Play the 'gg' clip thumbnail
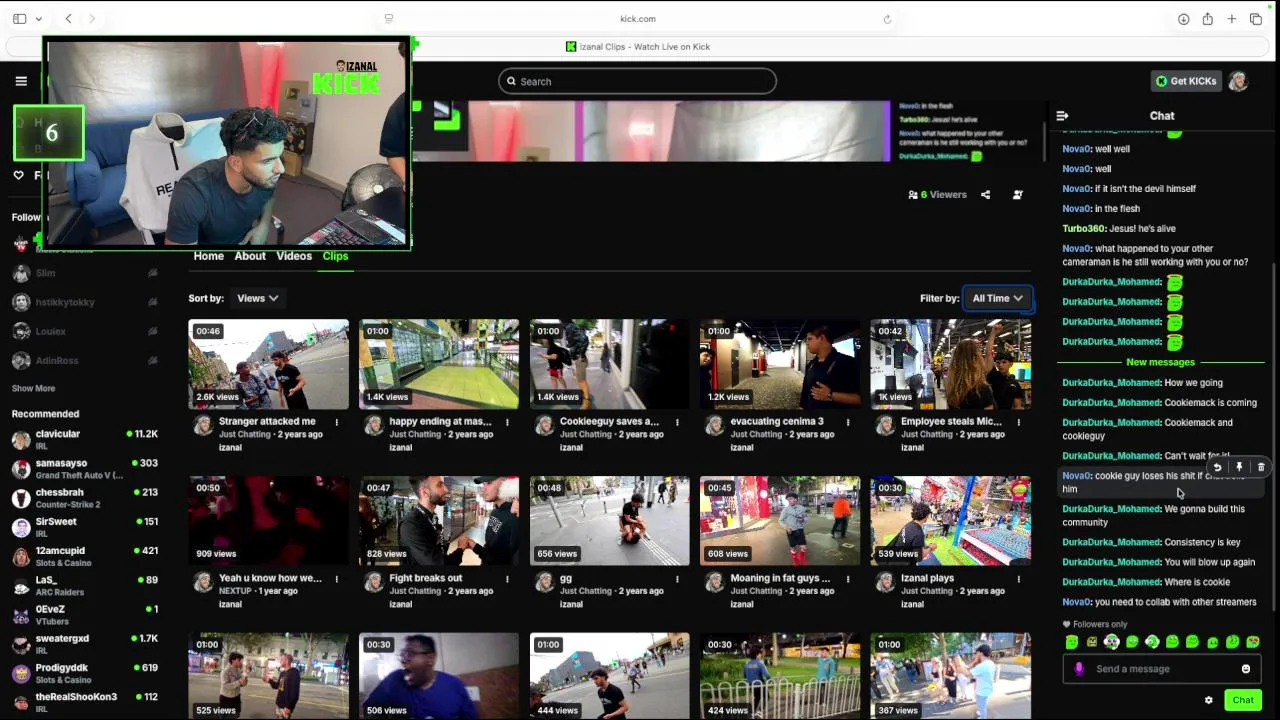The height and width of the screenshot is (720, 1280). click(609, 521)
